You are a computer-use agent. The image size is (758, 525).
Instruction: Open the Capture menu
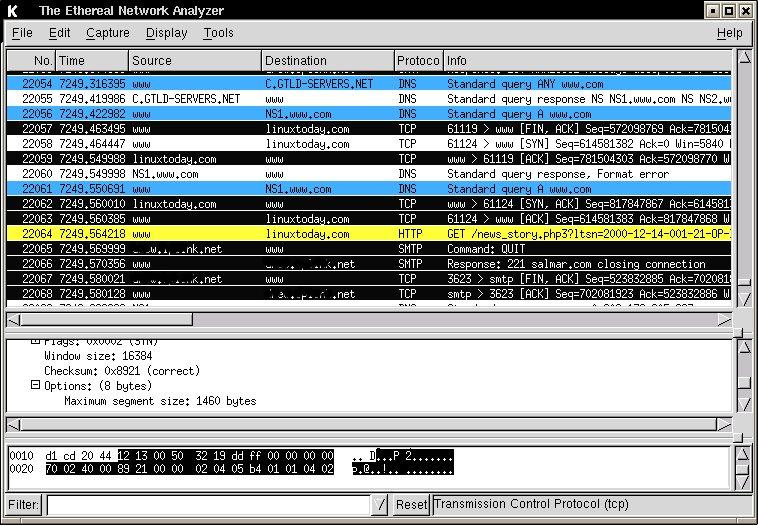pos(107,33)
